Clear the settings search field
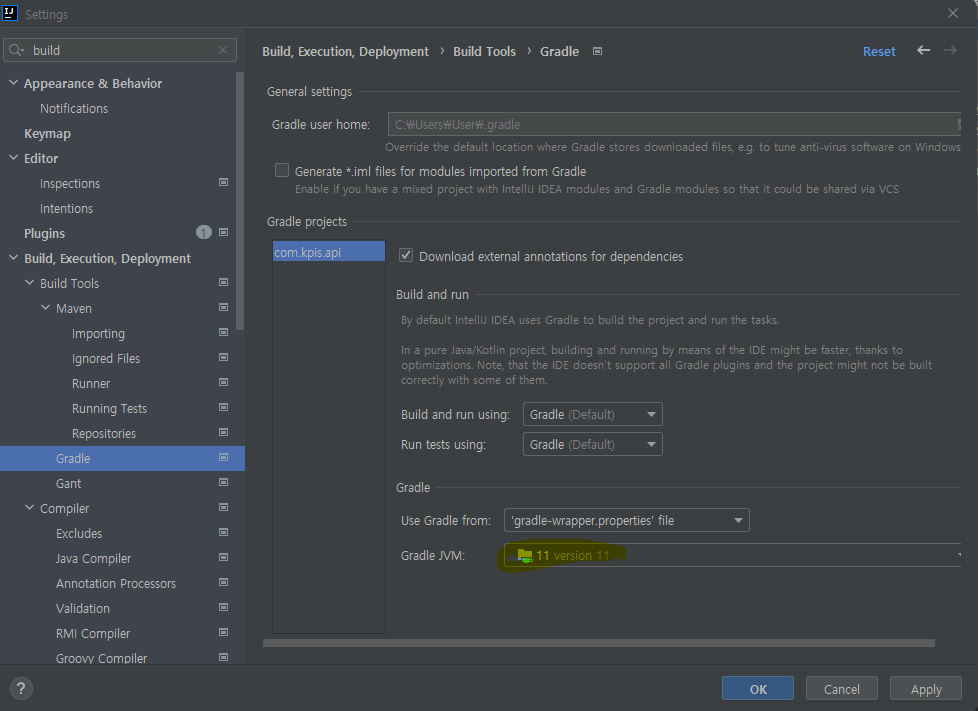The height and width of the screenshot is (711, 978). coord(223,51)
